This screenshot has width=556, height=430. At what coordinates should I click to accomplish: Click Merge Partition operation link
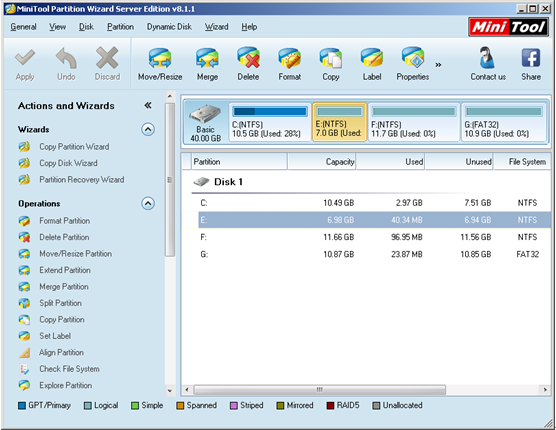point(64,287)
